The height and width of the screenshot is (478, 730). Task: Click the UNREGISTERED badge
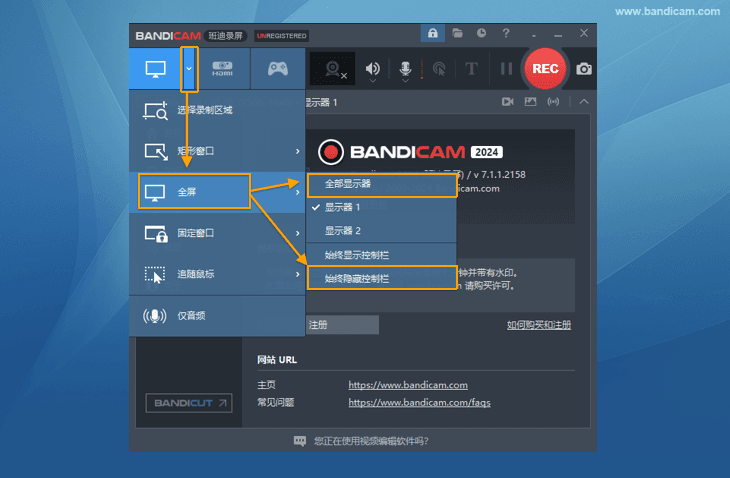point(282,36)
